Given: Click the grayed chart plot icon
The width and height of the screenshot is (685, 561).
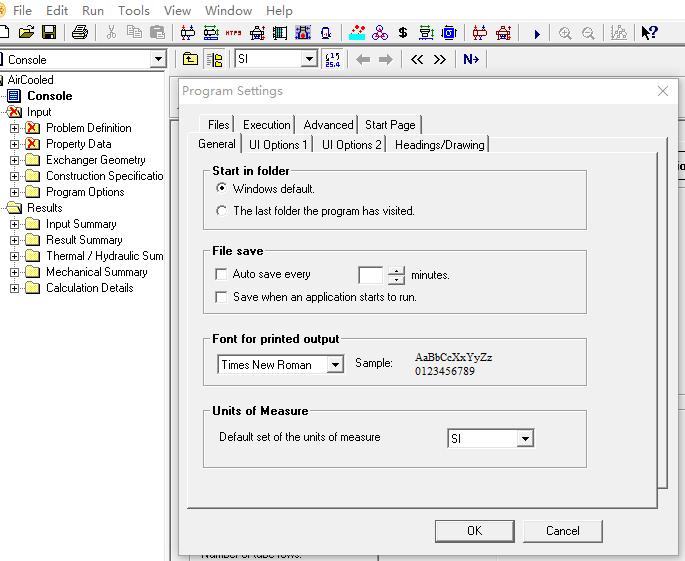Looking at the screenshot, I should click(x=619, y=33).
